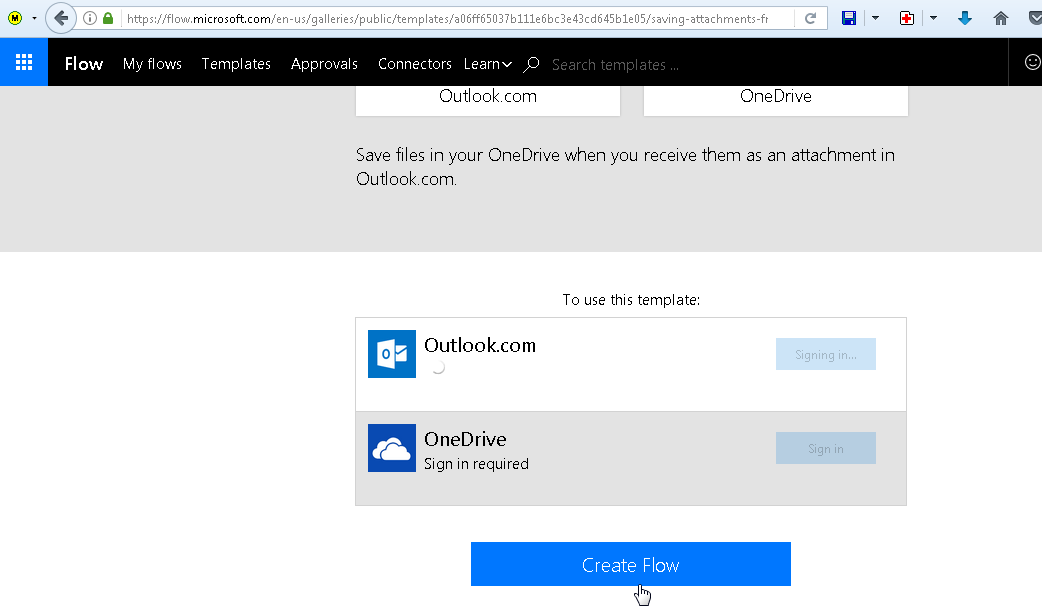Viewport: 1042px width, 614px height.
Task: Click the browser back arrow button
Action: (x=61, y=18)
